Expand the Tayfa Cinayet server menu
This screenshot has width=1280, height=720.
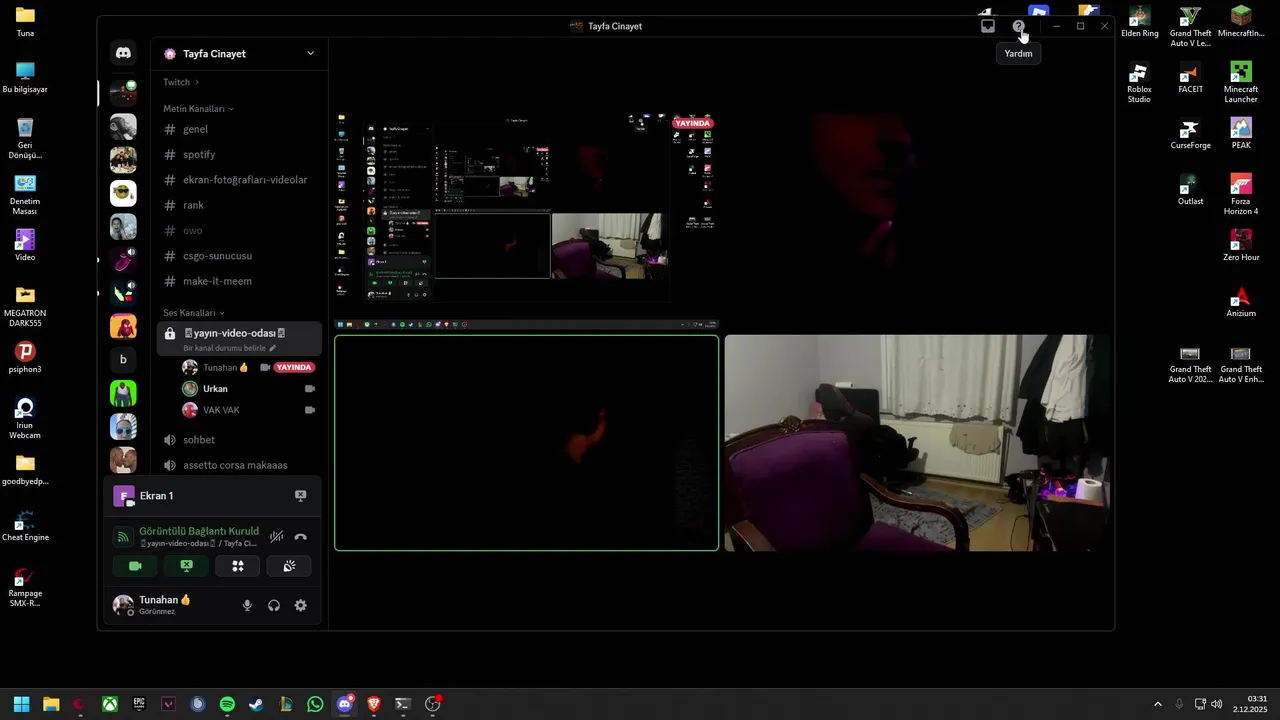(x=310, y=54)
